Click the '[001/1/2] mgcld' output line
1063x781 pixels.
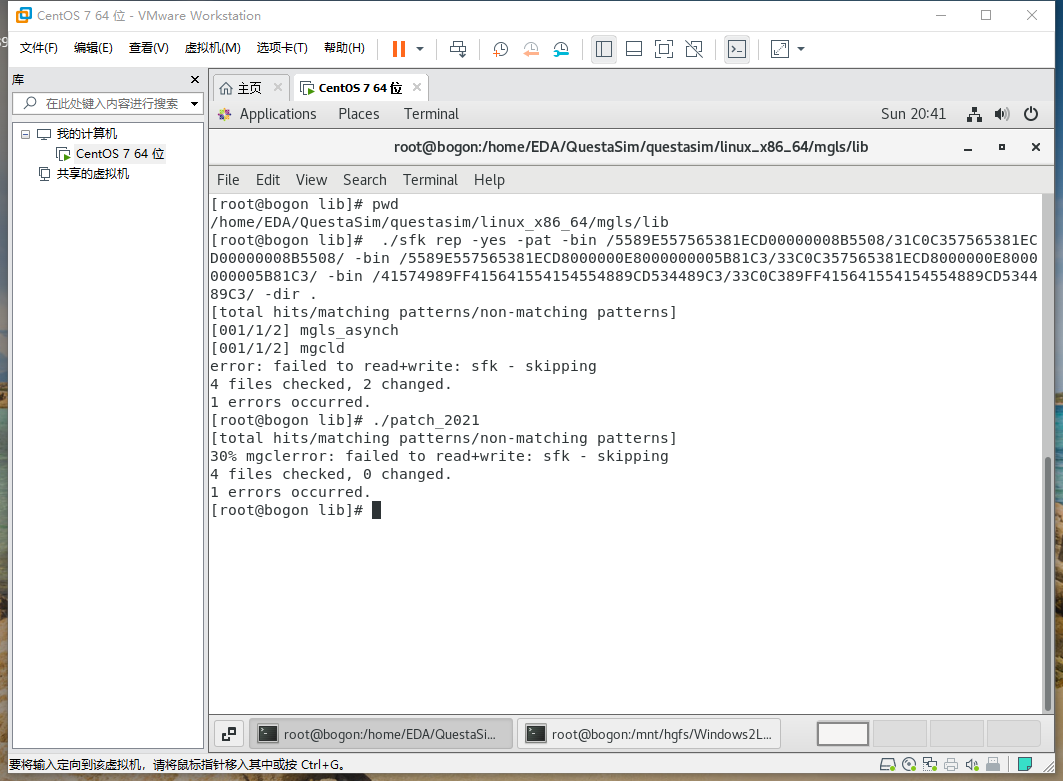tap(277, 348)
